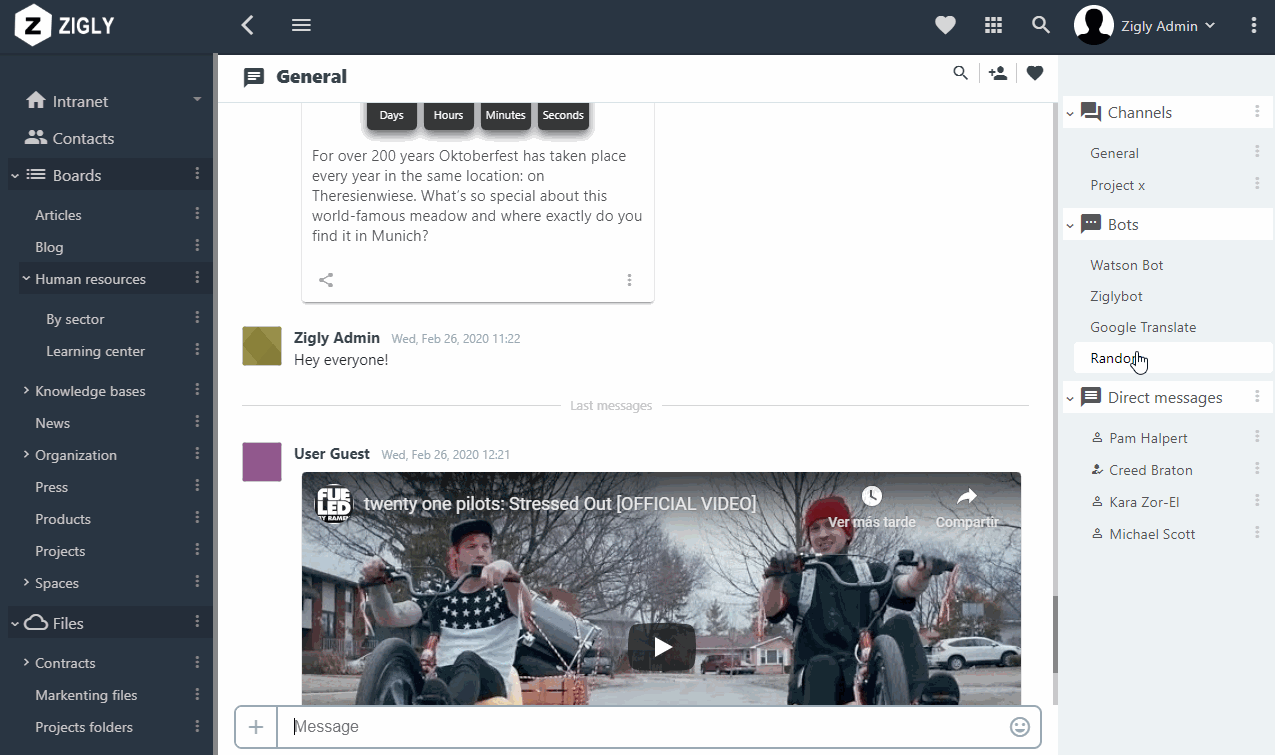This screenshot has width=1275, height=755.
Task: Click the video channel logo
Action: 334,503
